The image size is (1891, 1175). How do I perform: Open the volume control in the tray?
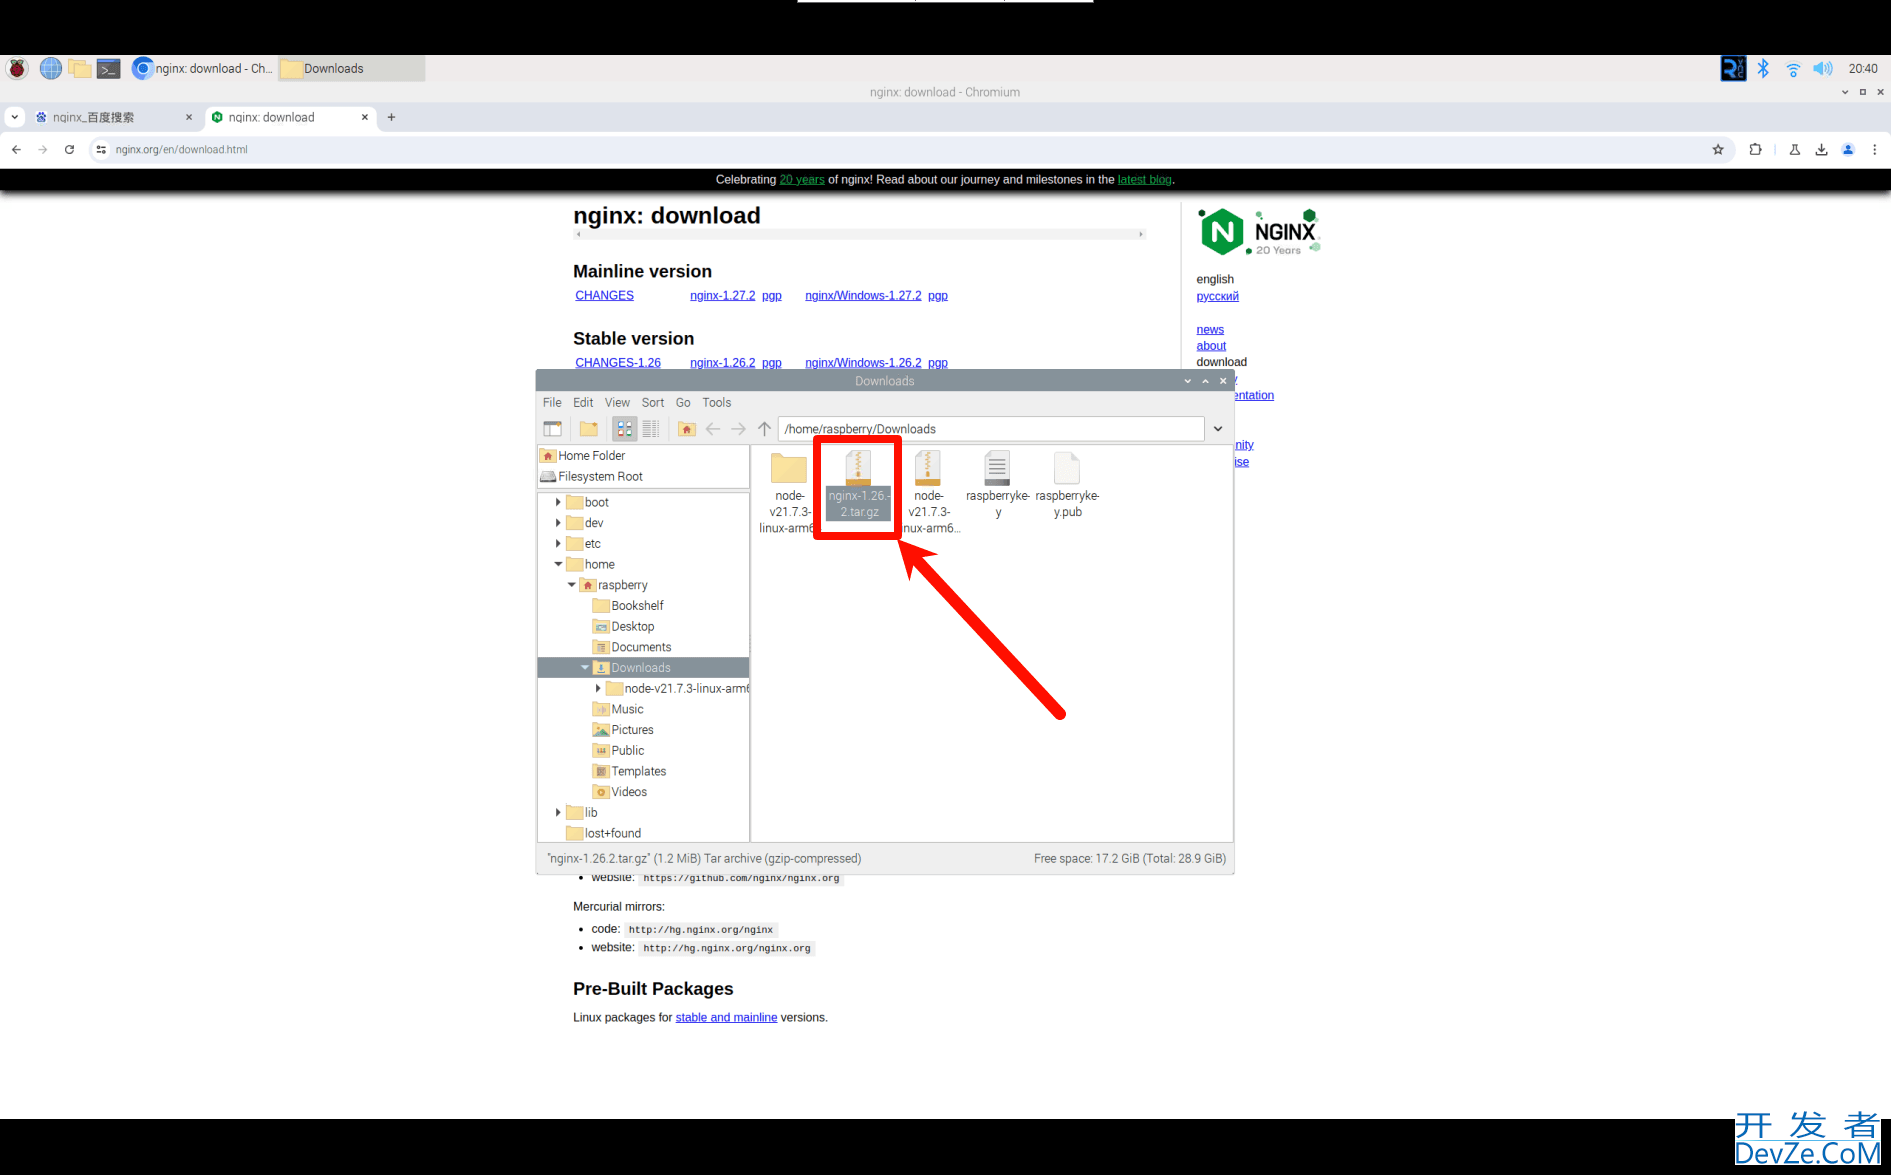click(1823, 68)
